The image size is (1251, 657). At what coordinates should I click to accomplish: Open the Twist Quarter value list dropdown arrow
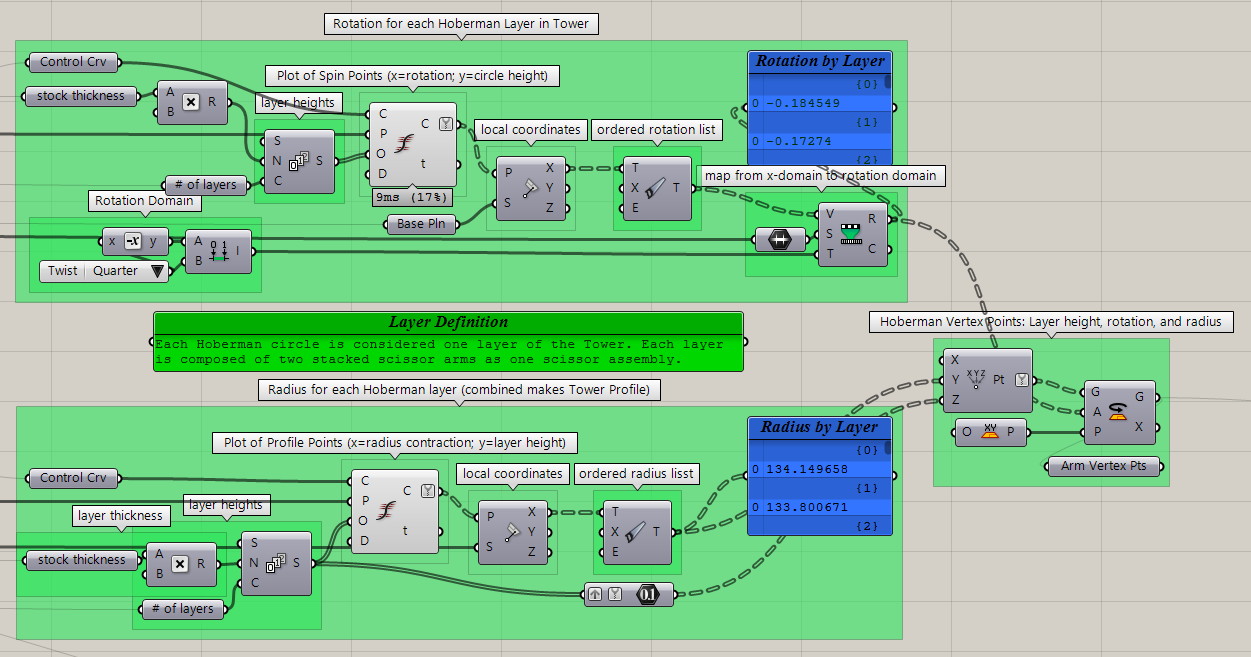pyautogui.click(x=157, y=271)
